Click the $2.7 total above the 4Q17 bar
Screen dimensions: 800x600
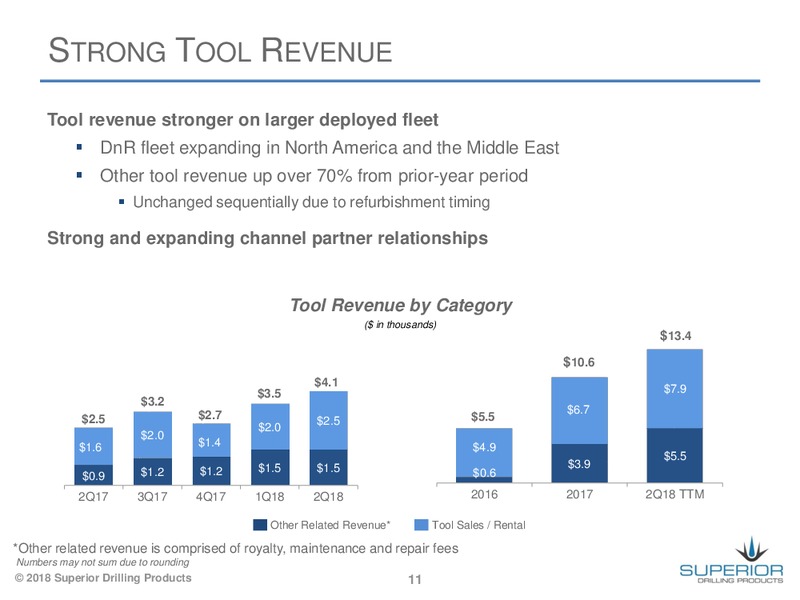pyautogui.click(x=210, y=415)
